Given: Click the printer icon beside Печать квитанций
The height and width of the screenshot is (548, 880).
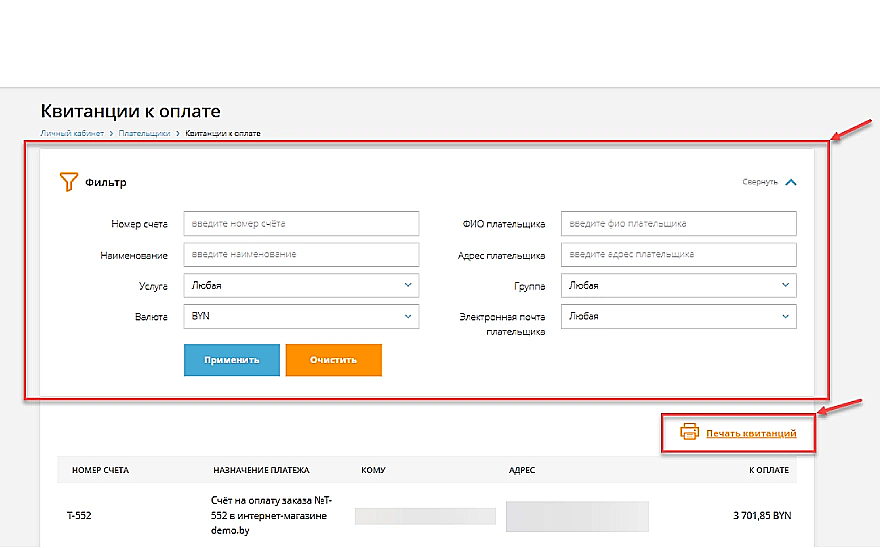Looking at the screenshot, I should point(689,433).
